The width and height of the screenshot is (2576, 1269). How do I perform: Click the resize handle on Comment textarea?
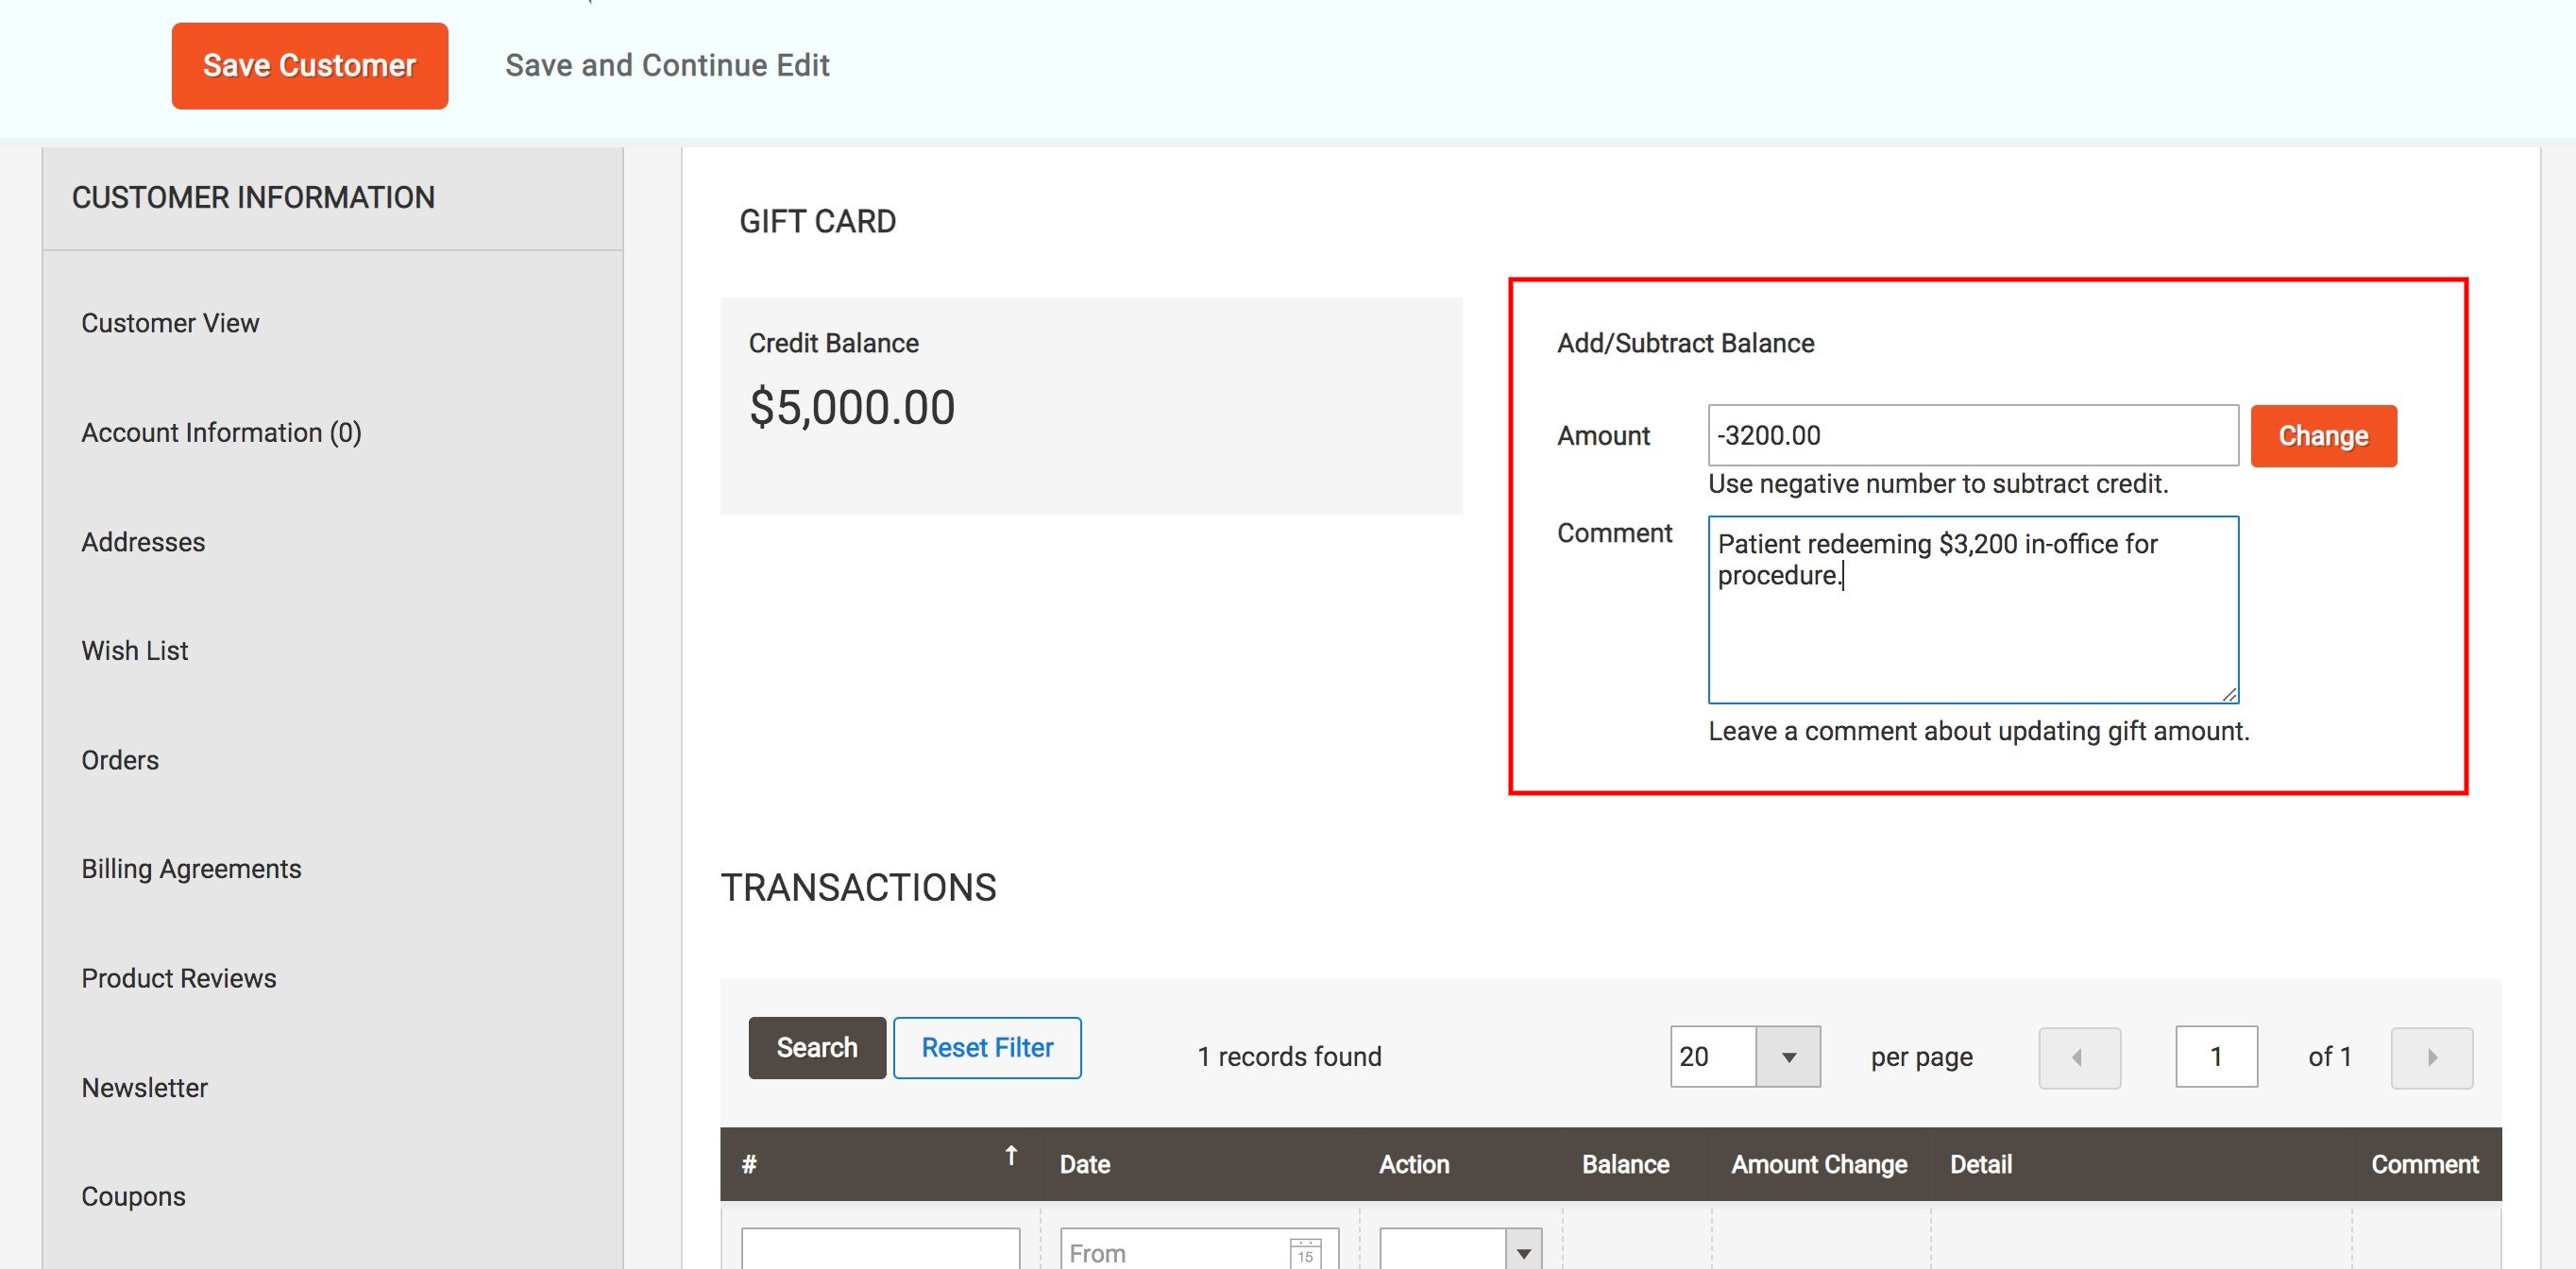click(2228, 692)
